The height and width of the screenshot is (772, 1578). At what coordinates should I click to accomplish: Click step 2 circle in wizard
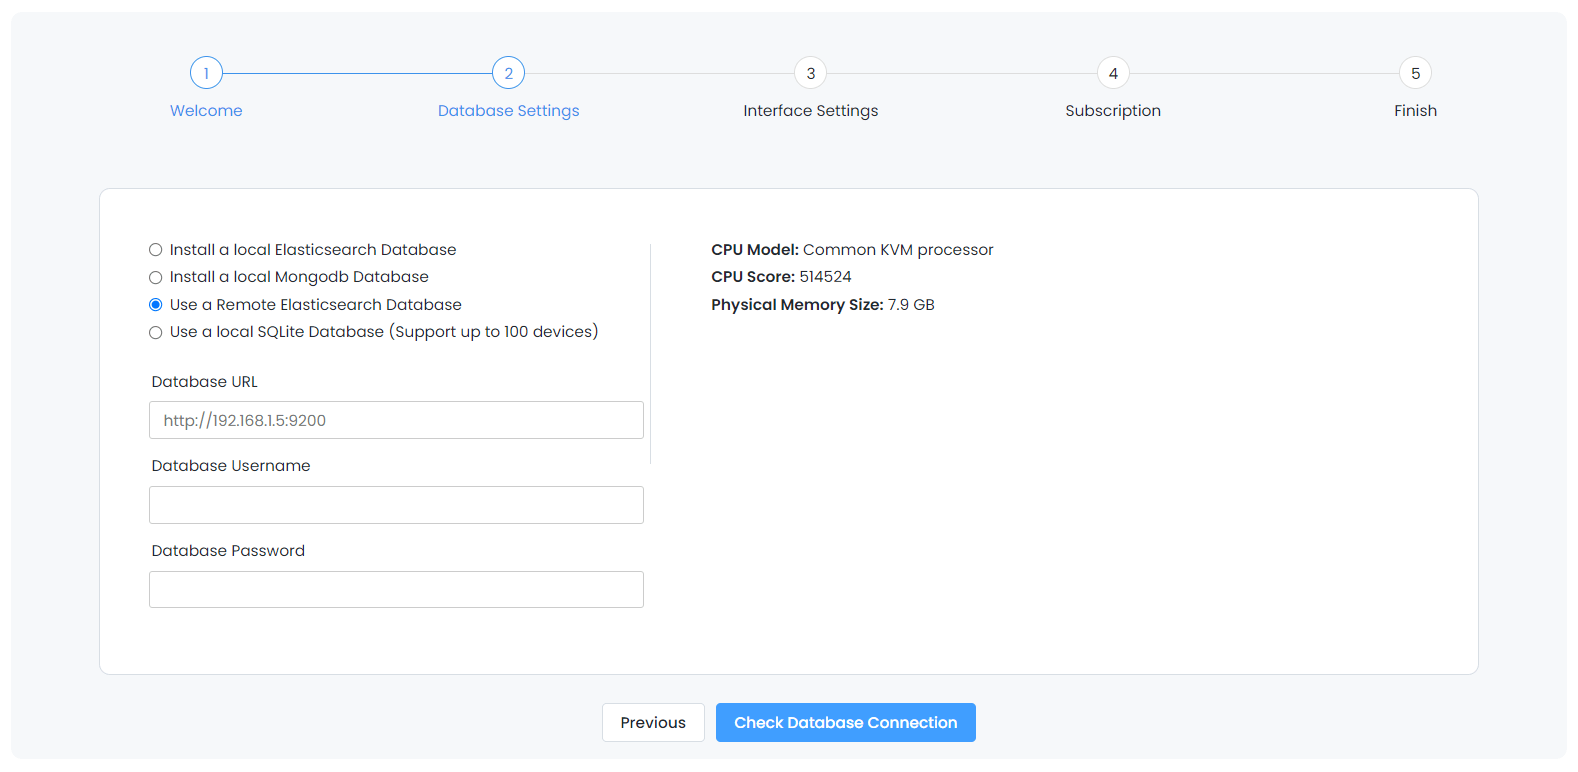click(x=508, y=73)
